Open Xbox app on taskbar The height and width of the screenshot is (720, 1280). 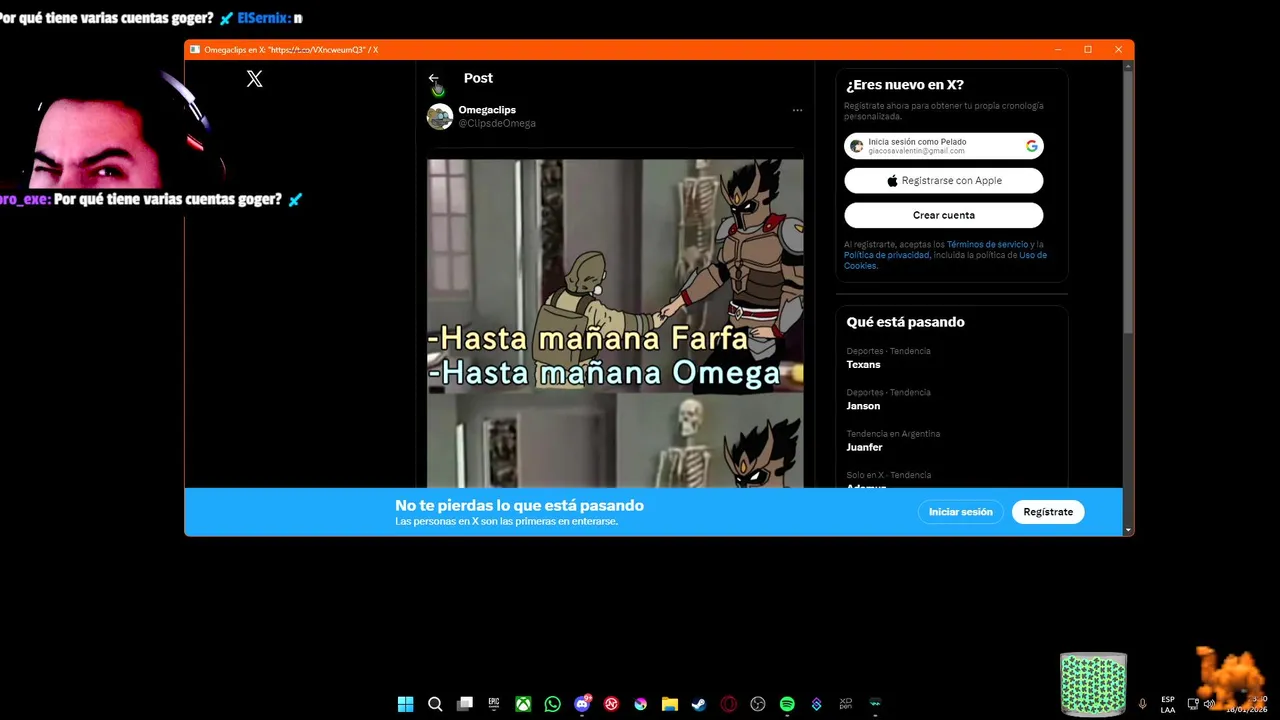[523, 704]
